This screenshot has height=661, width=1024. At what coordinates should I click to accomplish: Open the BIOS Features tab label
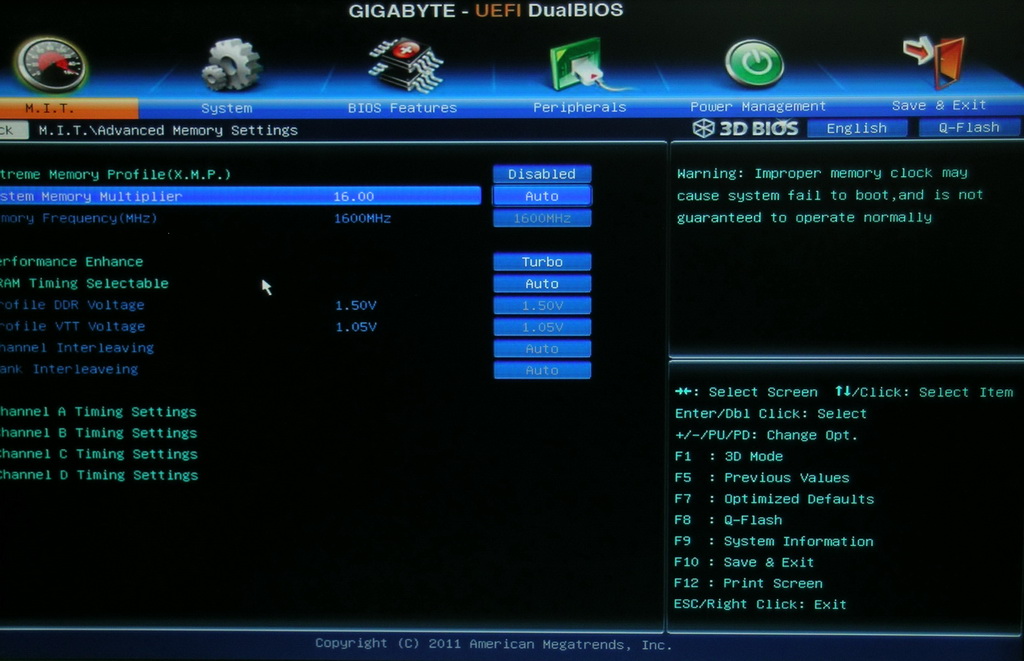click(x=402, y=108)
